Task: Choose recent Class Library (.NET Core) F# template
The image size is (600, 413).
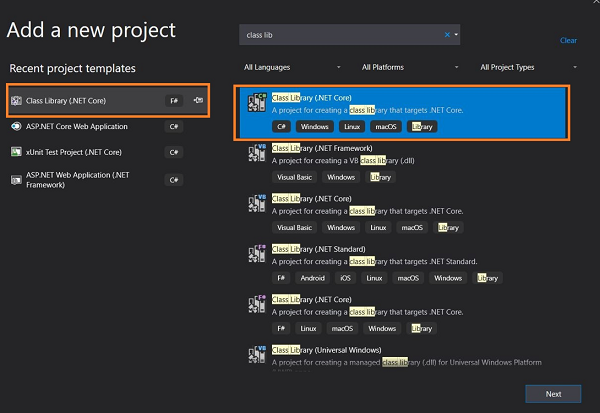Action: pos(108,101)
